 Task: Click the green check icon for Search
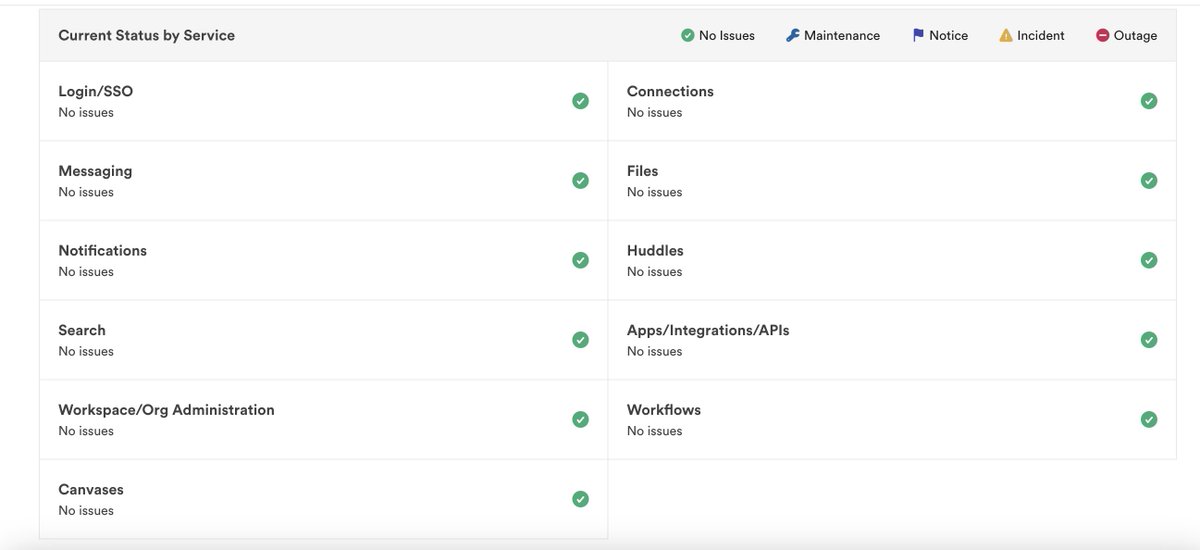pos(580,340)
